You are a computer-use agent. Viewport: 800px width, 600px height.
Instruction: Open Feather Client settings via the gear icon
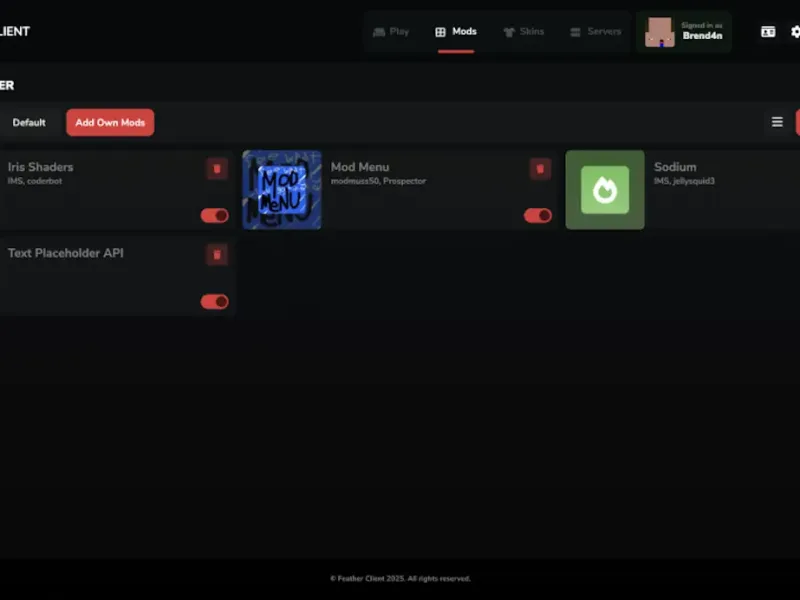(x=795, y=31)
